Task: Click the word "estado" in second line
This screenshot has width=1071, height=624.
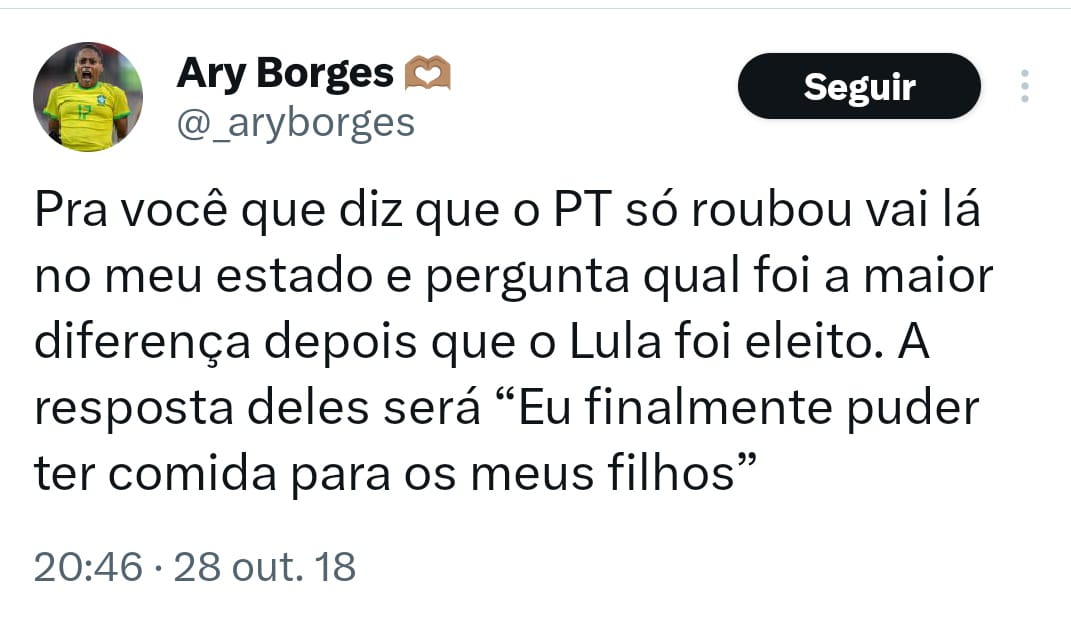Action: point(295,276)
